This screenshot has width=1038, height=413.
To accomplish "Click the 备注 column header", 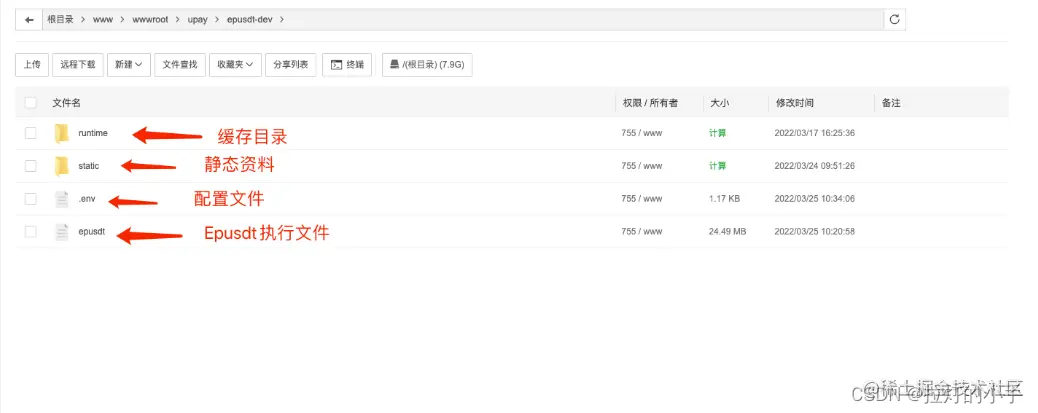I will pyautogui.click(x=891, y=103).
